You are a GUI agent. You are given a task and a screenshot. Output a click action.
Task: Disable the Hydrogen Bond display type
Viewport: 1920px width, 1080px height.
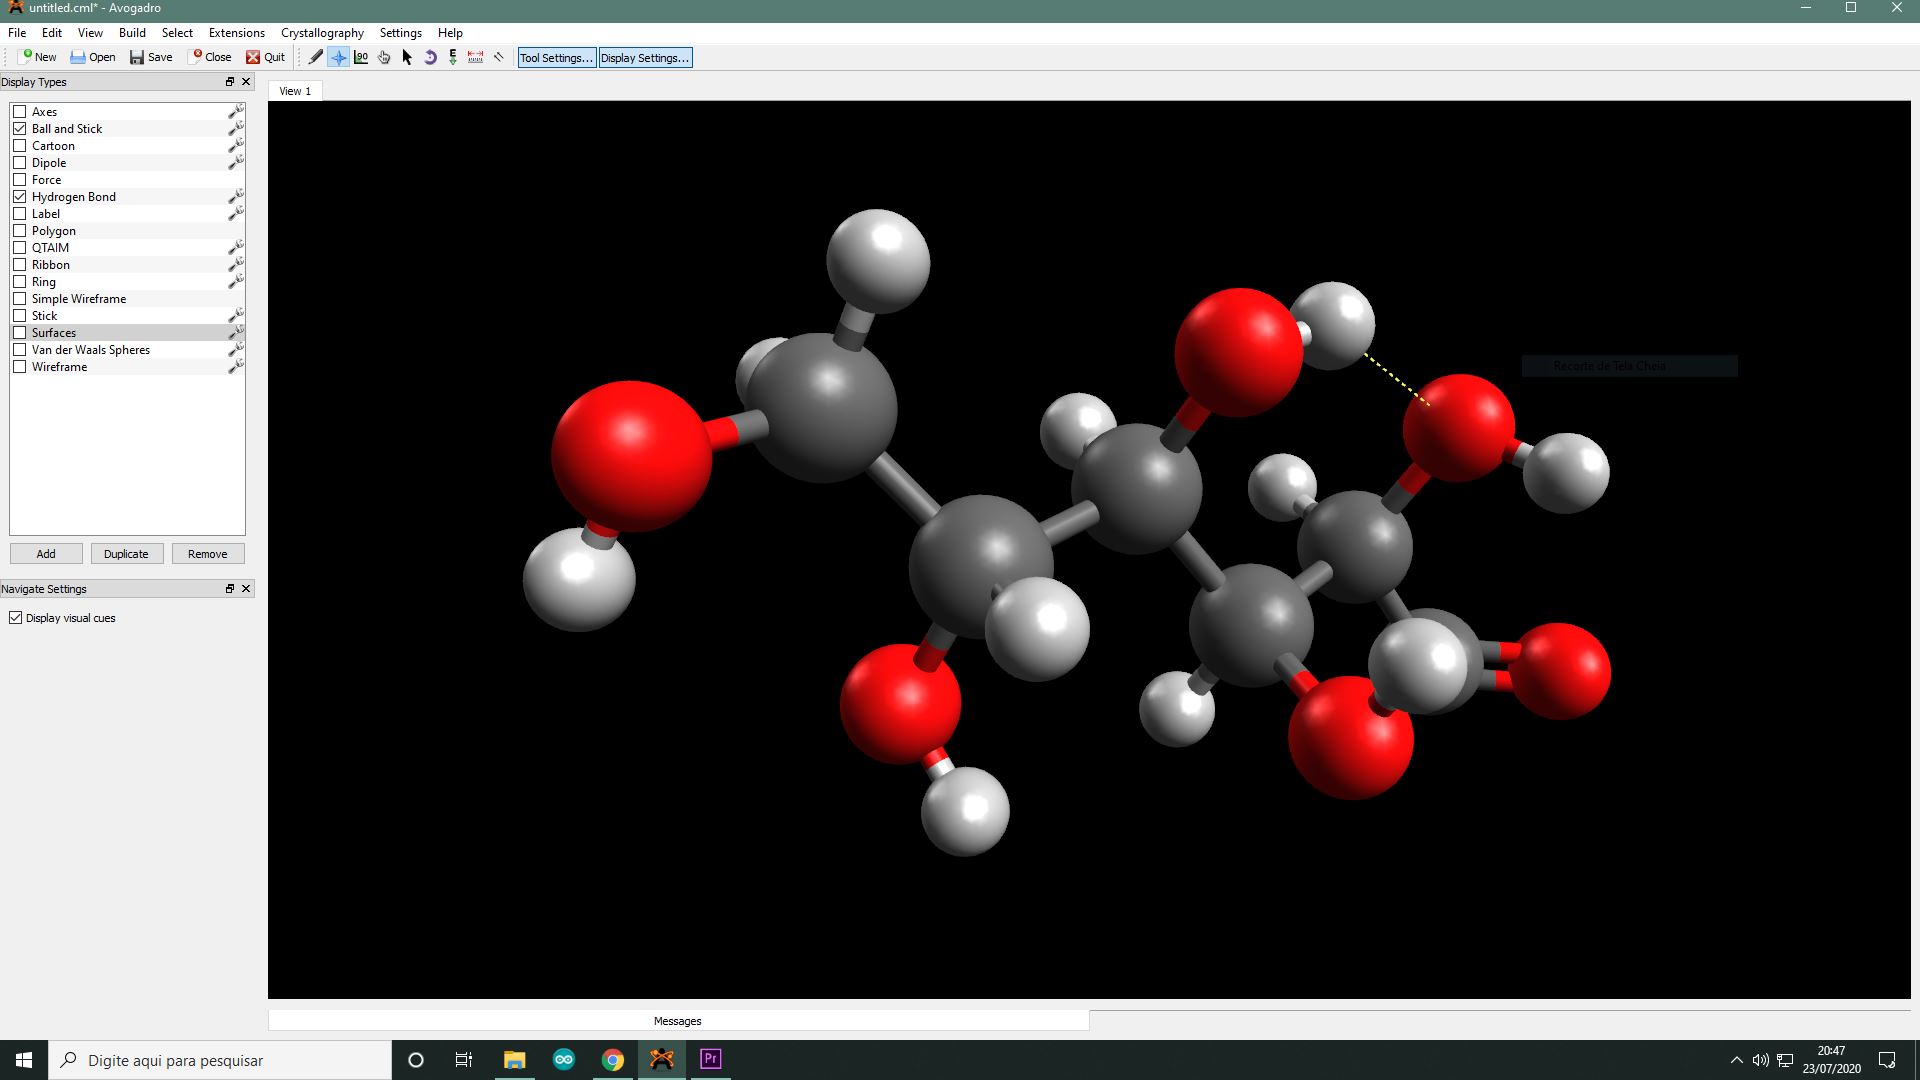[19, 196]
